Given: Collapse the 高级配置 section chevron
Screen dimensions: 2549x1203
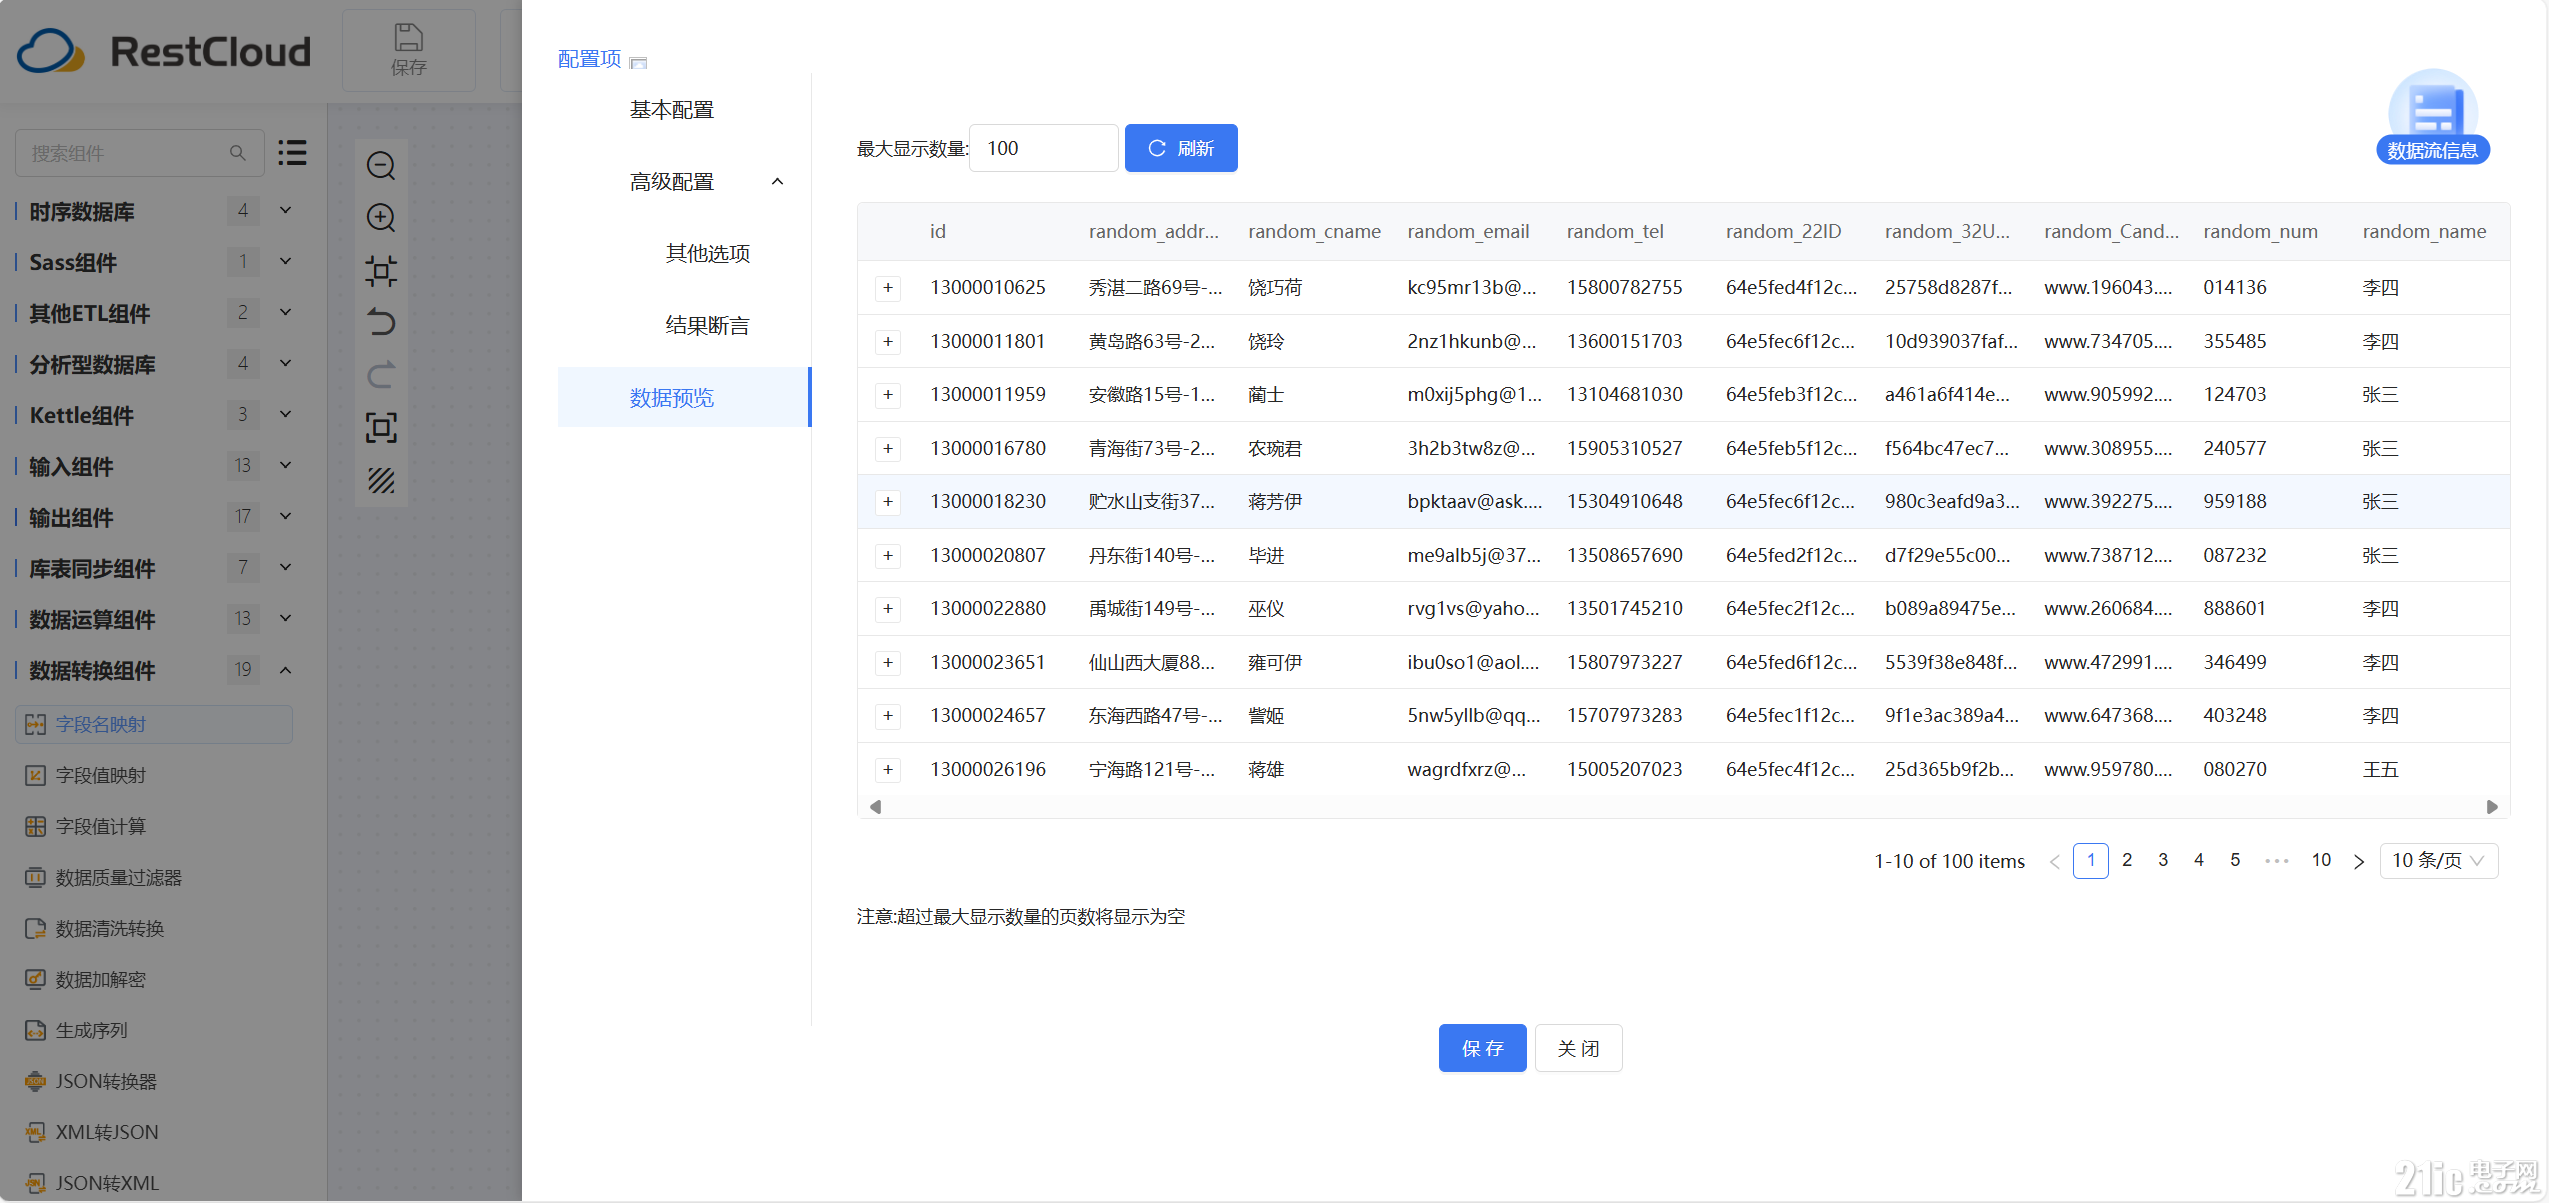Looking at the screenshot, I should pyautogui.click(x=777, y=182).
